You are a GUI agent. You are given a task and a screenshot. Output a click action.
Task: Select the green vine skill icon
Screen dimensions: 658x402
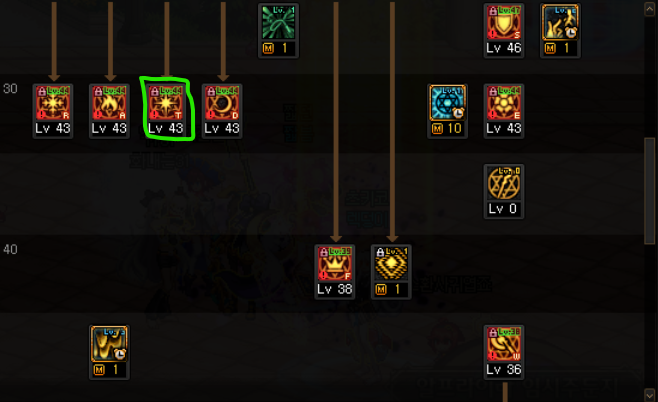click(x=278, y=23)
